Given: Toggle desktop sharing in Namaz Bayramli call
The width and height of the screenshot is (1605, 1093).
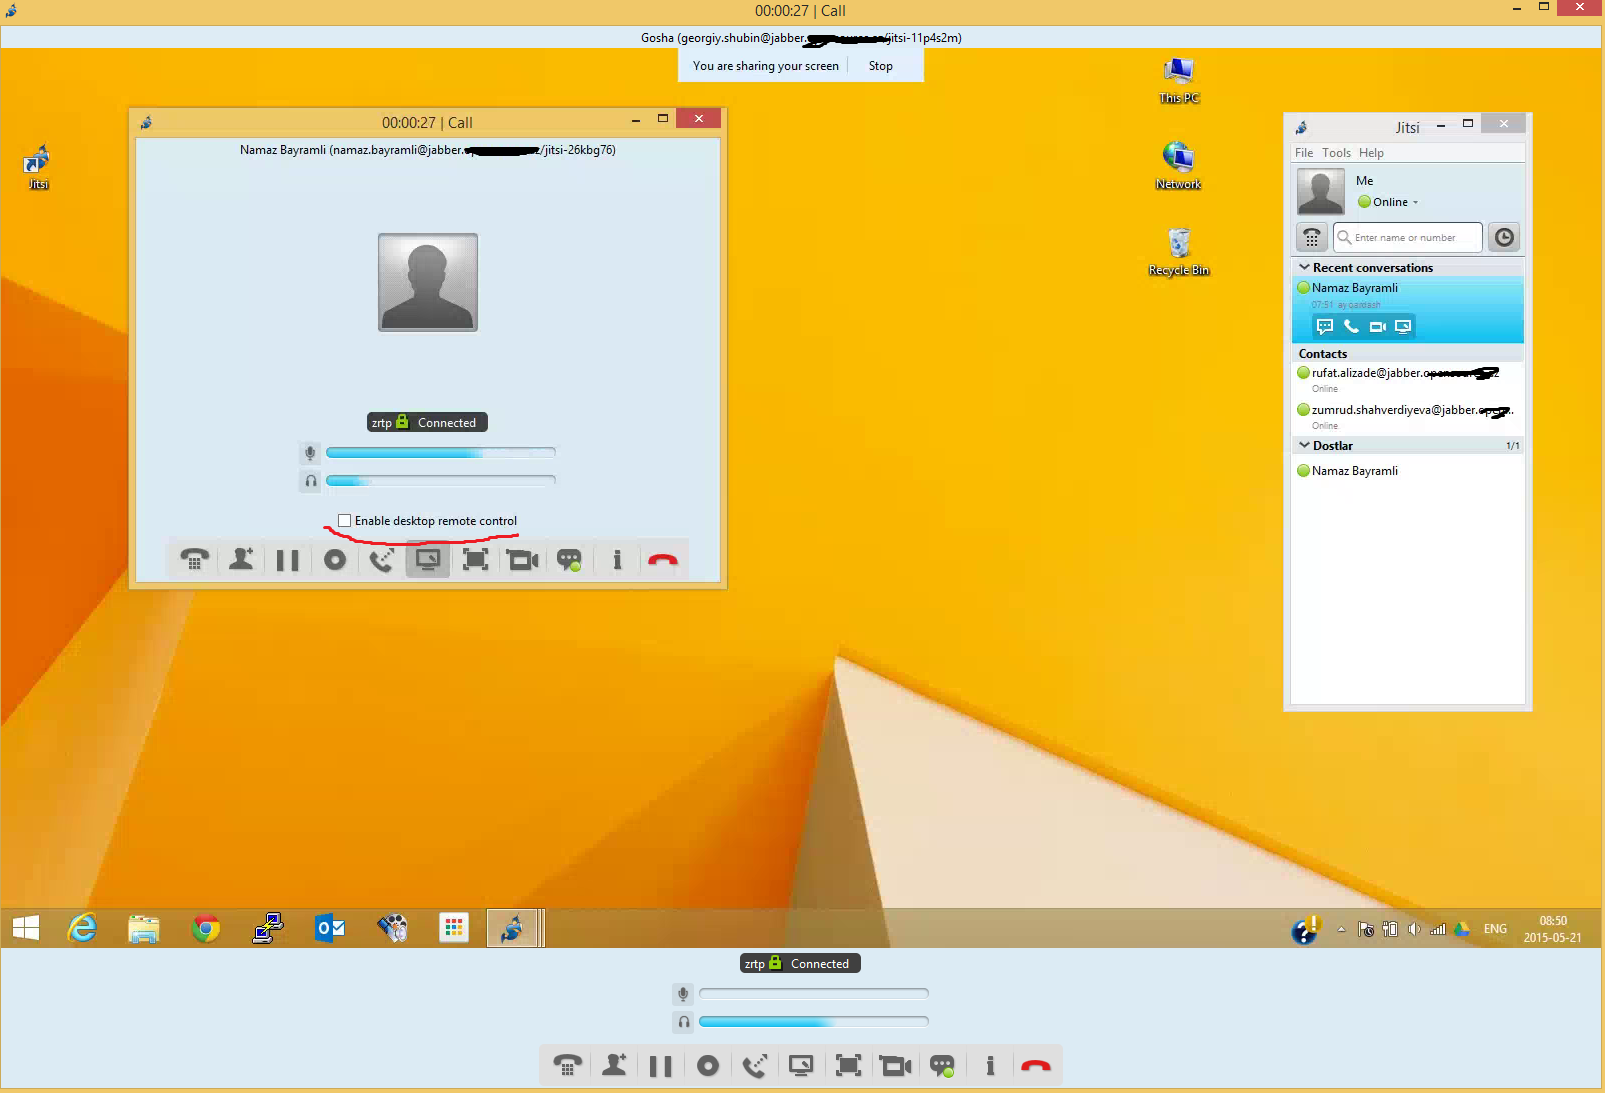Looking at the screenshot, I should coord(427,560).
